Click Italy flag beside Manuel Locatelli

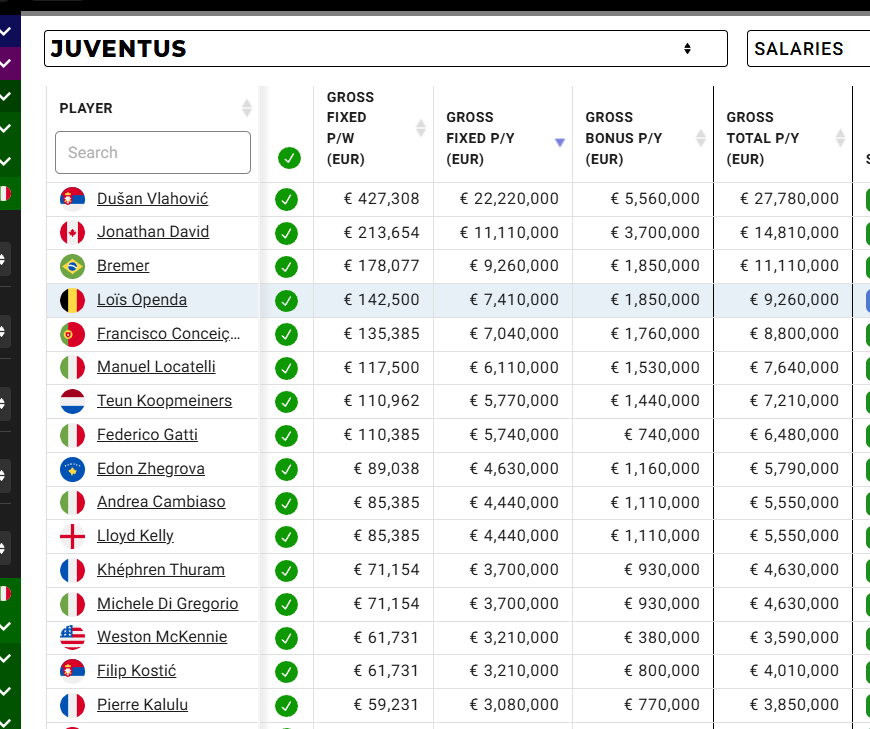pos(73,367)
